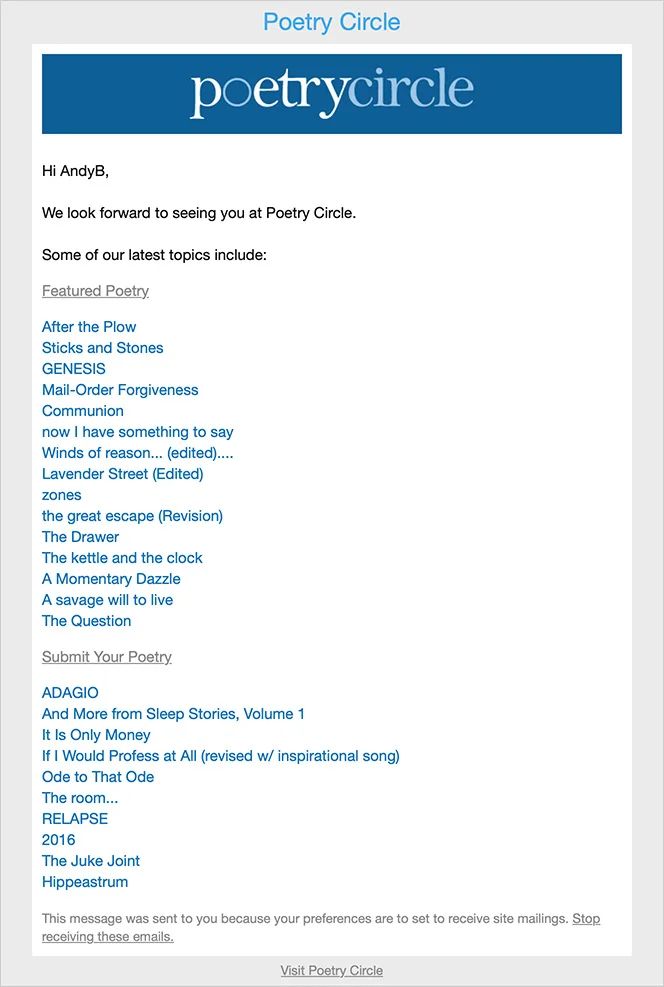
Task: Open Mail-Order Forgiveness topic
Action: [x=120, y=390]
